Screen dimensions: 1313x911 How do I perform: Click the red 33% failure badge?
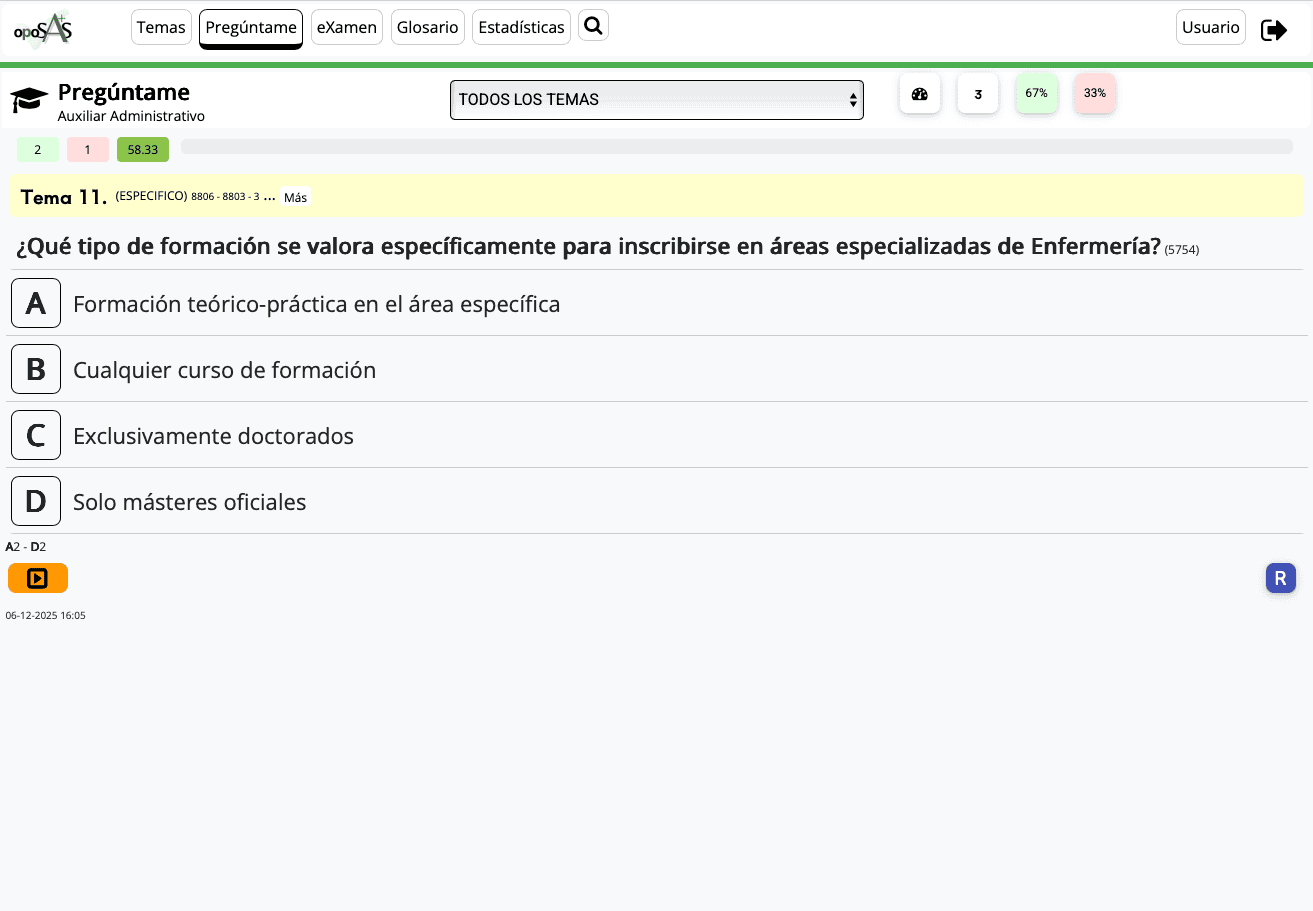coord(1094,93)
